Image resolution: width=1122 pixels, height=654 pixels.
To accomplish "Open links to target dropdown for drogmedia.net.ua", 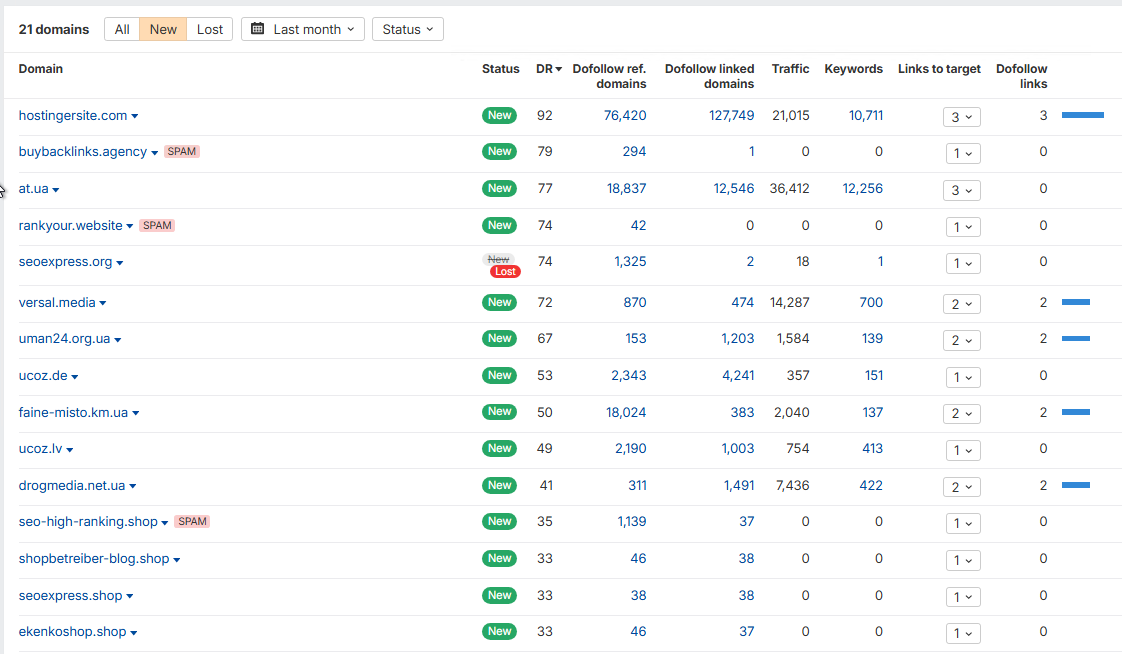I will click(x=962, y=487).
